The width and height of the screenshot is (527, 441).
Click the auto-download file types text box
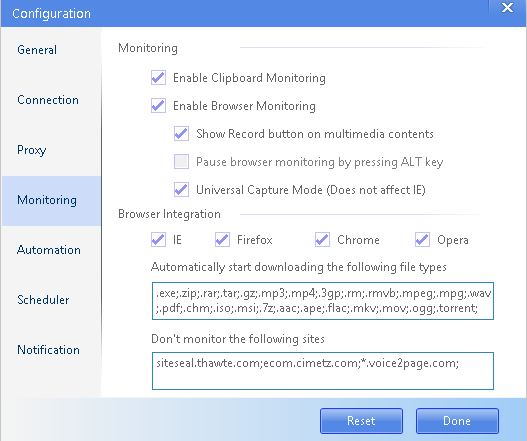(323, 301)
